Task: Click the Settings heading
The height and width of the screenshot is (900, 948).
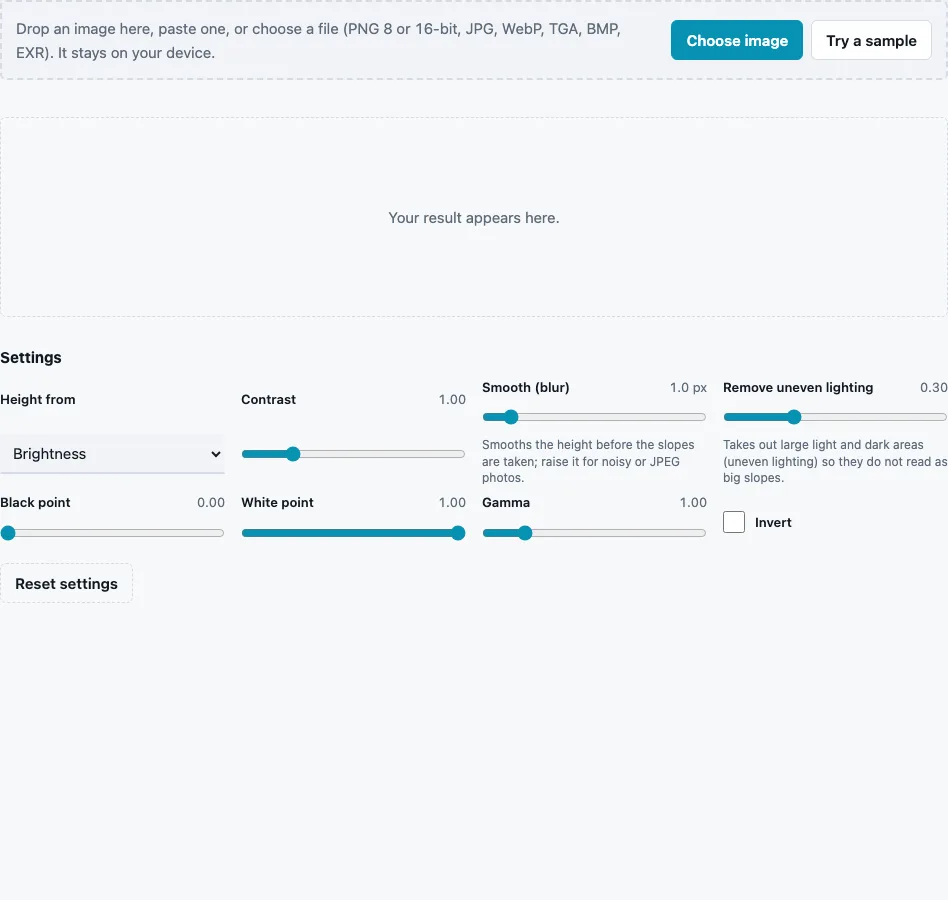Action: [x=31, y=358]
